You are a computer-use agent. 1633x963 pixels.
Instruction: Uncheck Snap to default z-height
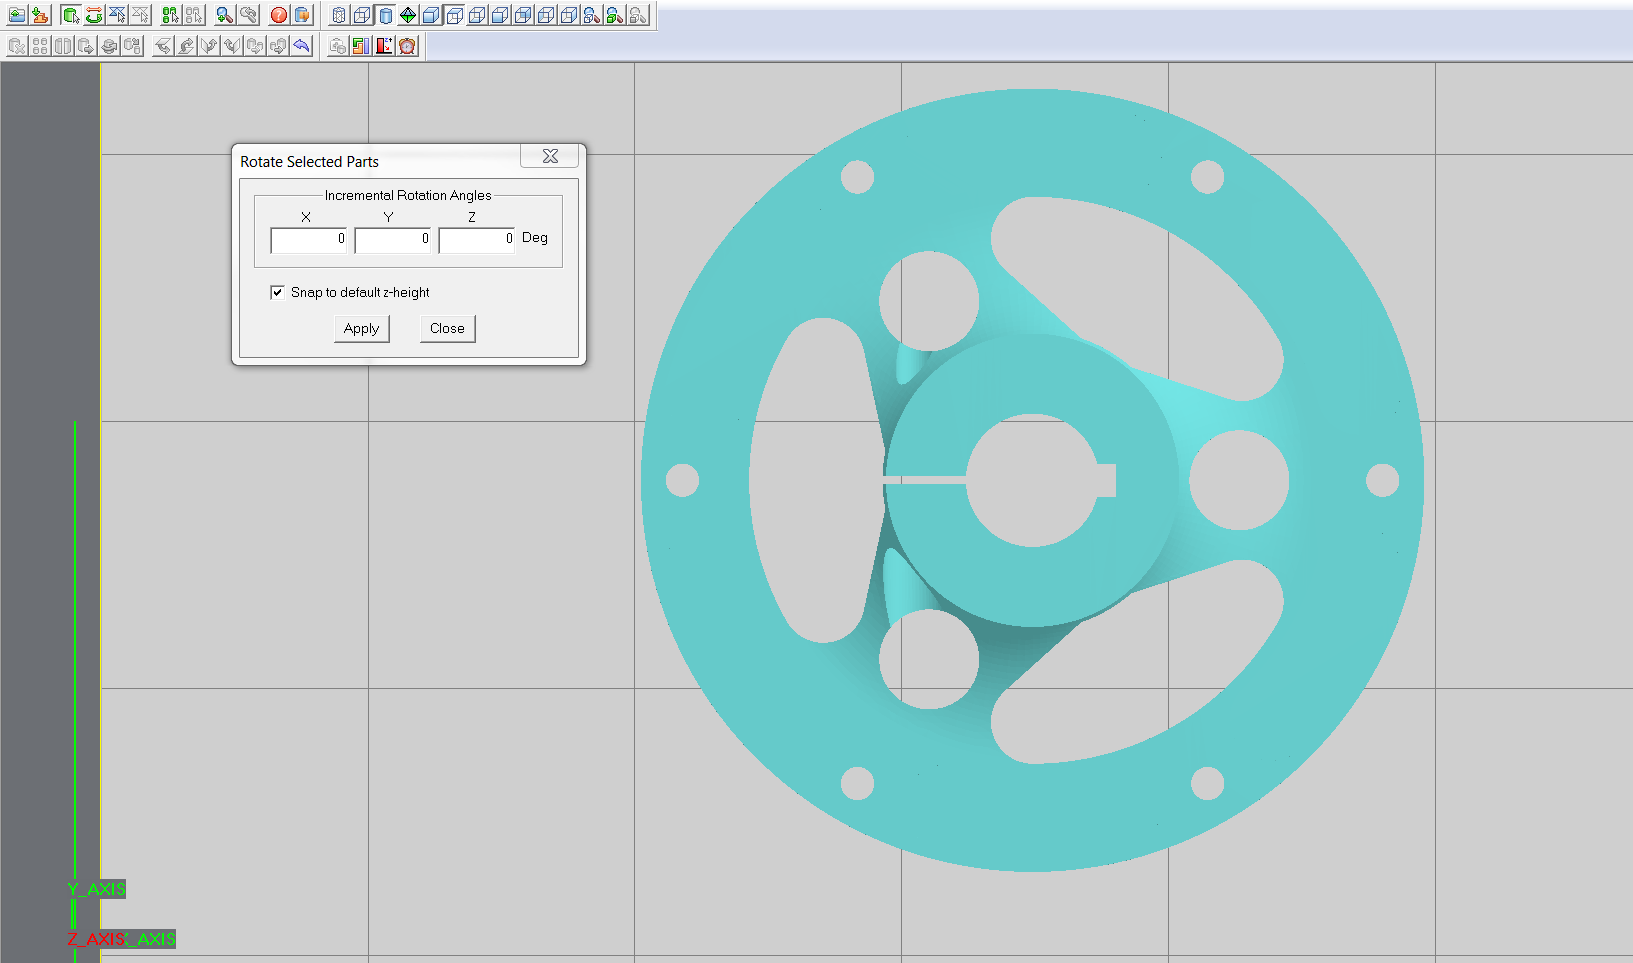[x=277, y=292]
